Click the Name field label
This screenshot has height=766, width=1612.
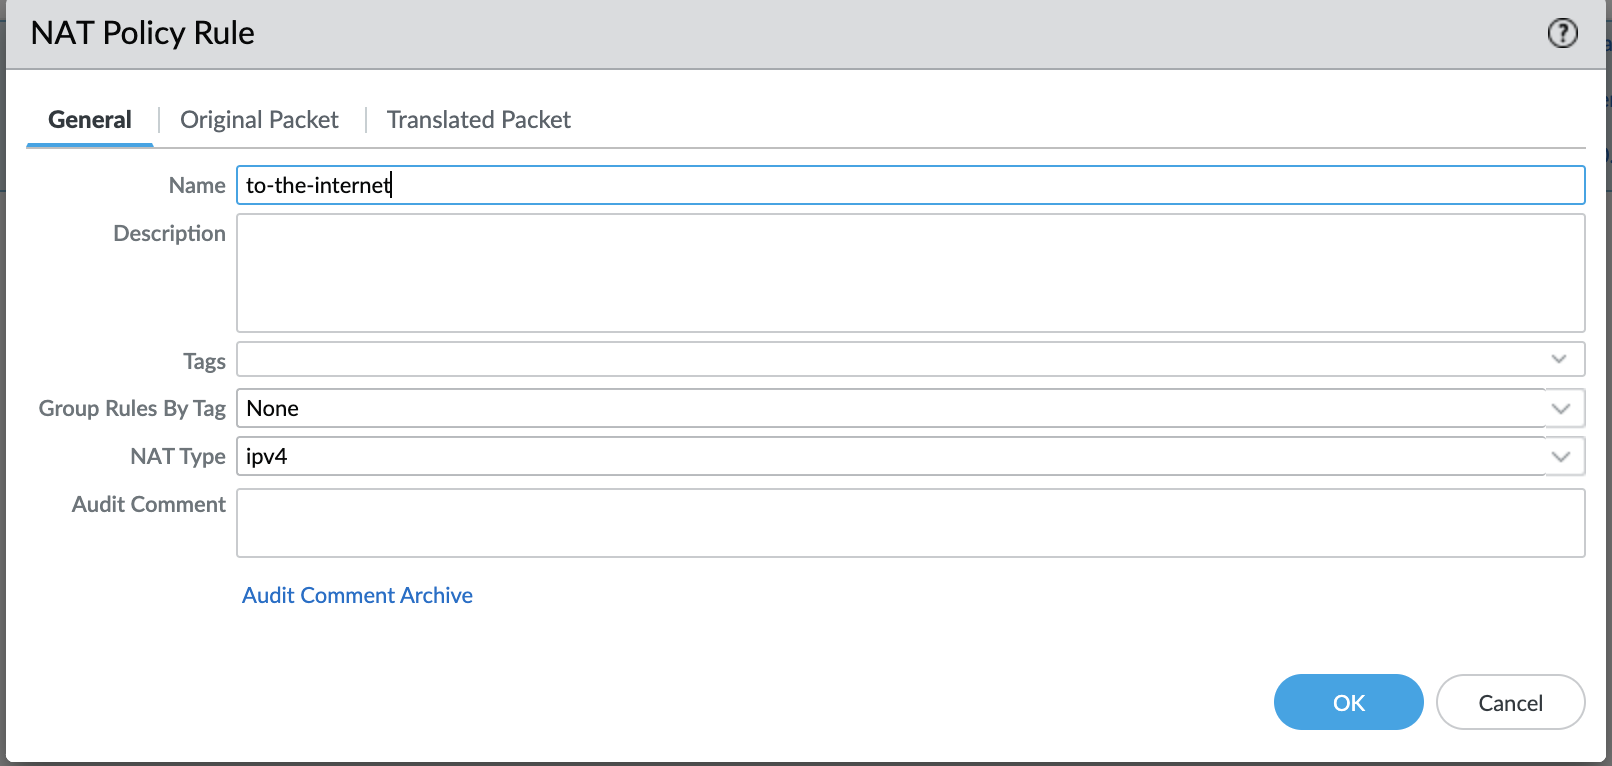click(197, 185)
